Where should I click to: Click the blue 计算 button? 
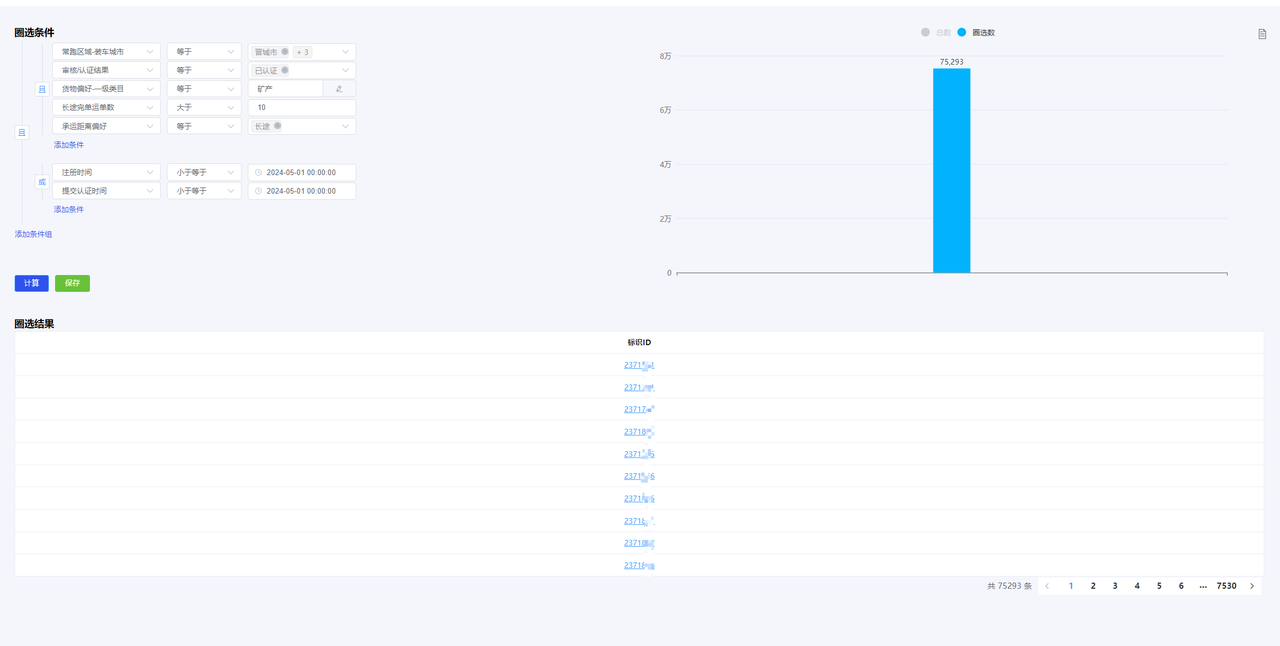click(31, 283)
